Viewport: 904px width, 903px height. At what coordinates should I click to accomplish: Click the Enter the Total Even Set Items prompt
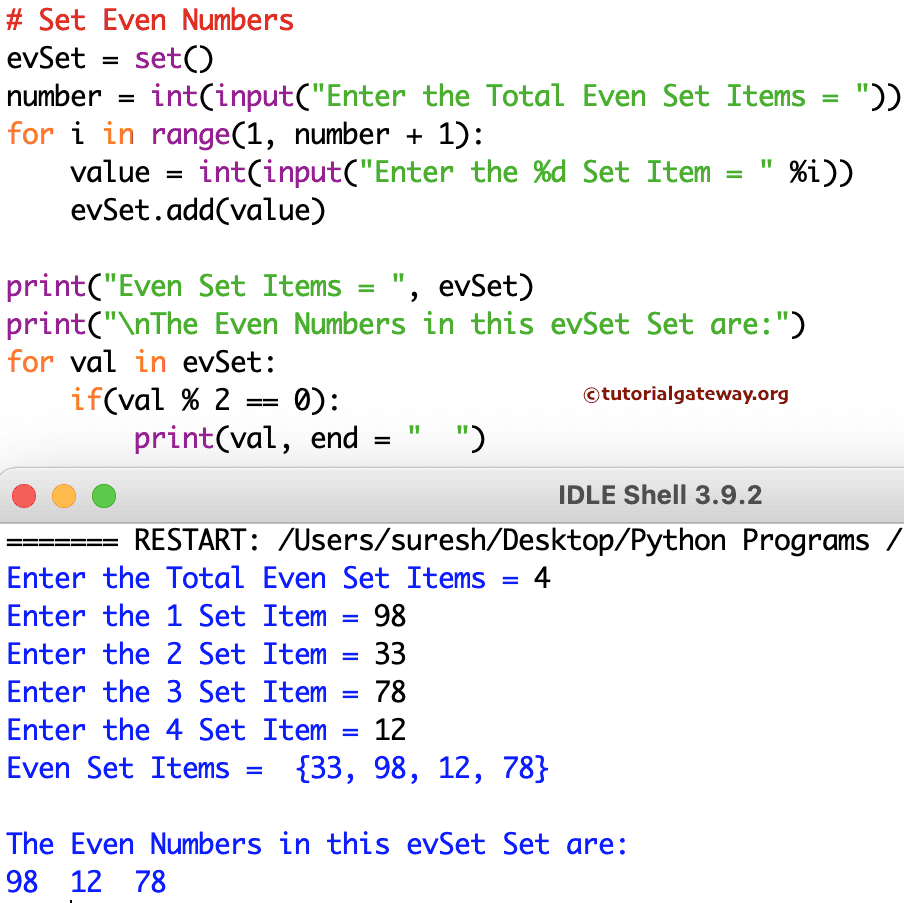click(x=275, y=578)
